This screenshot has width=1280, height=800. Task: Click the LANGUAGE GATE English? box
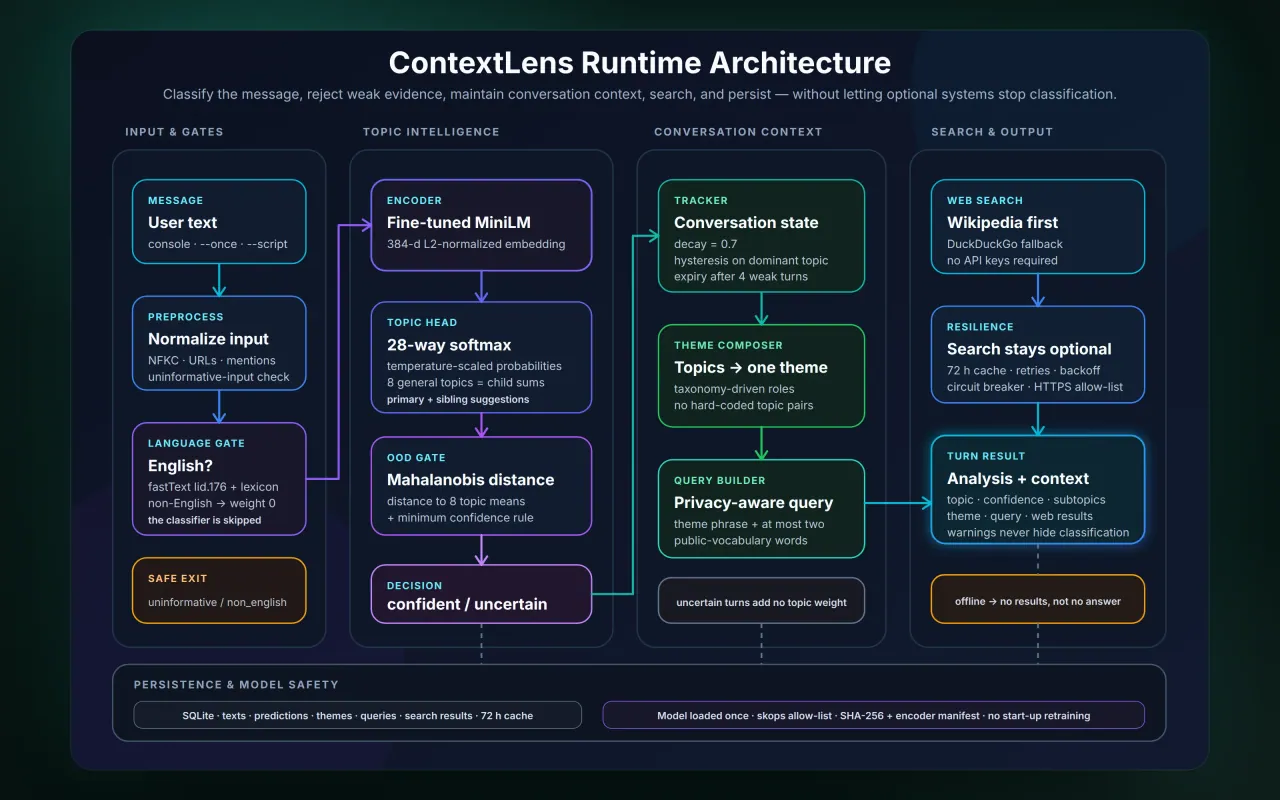click(219, 479)
